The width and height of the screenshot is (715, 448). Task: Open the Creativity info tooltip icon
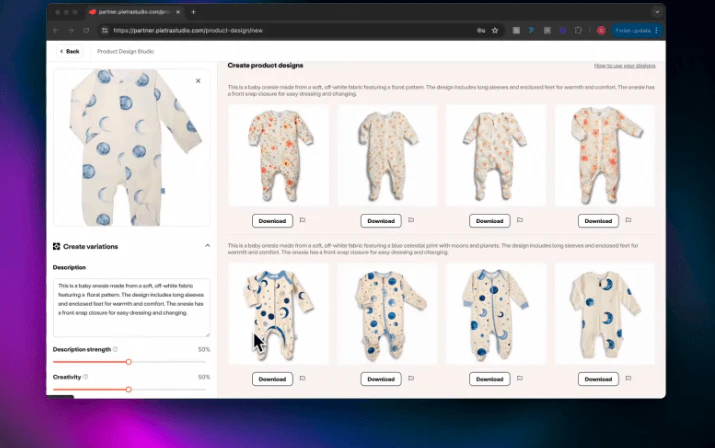(x=86, y=377)
